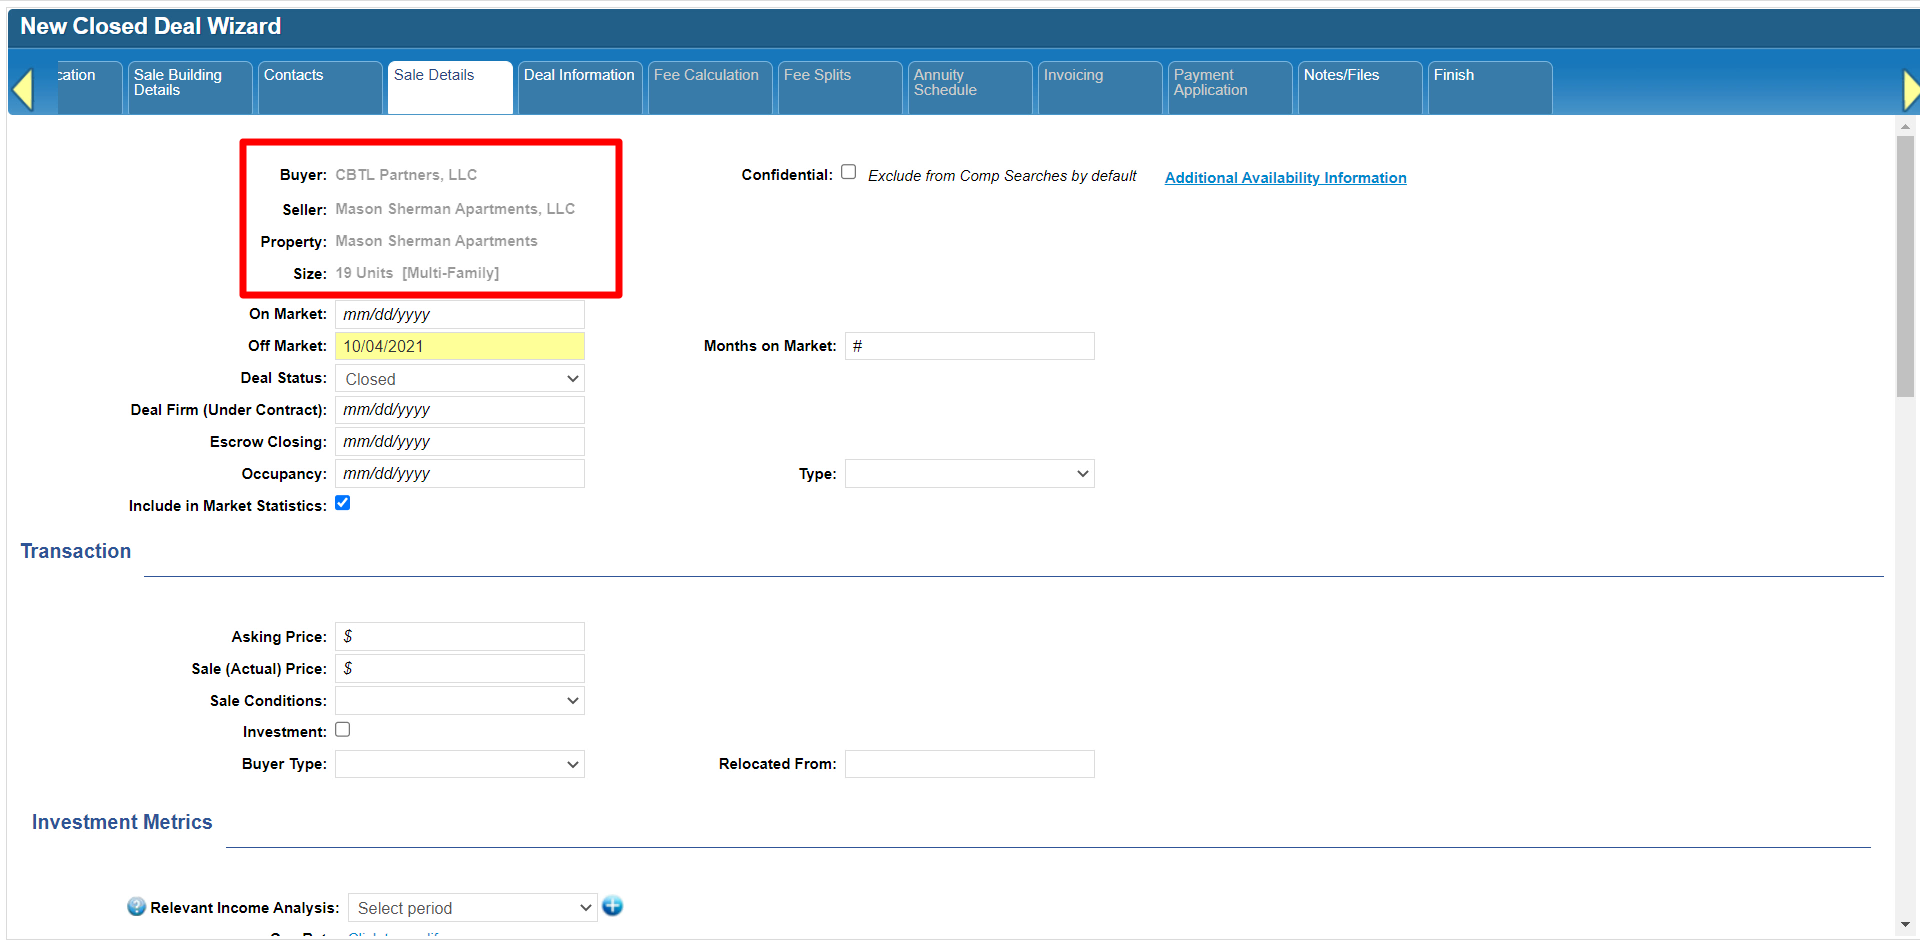The width and height of the screenshot is (1920, 942).
Task: Enable the Investment checkbox
Action: pyautogui.click(x=343, y=730)
